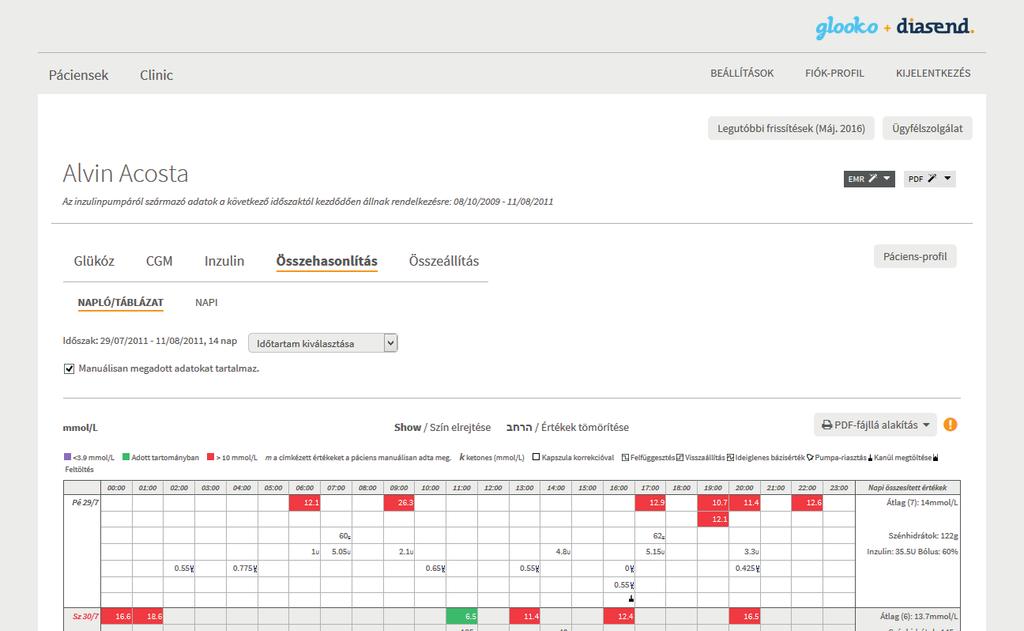Click the red 16.5 cell on Sz 30/7
Viewport: 1024px width, 631px height.
(744, 616)
